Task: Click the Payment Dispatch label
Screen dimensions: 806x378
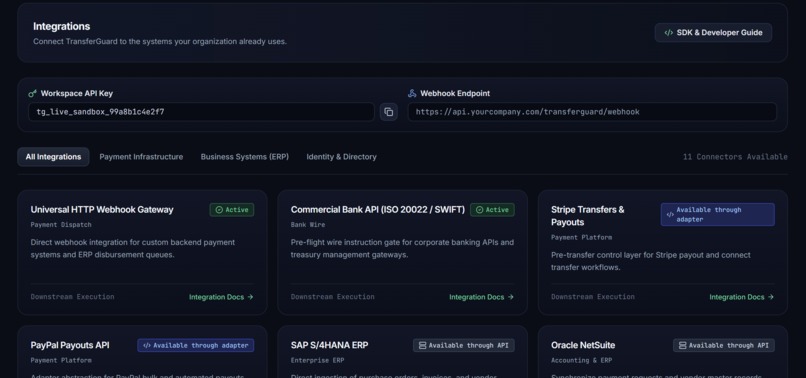Action: [61, 225]
